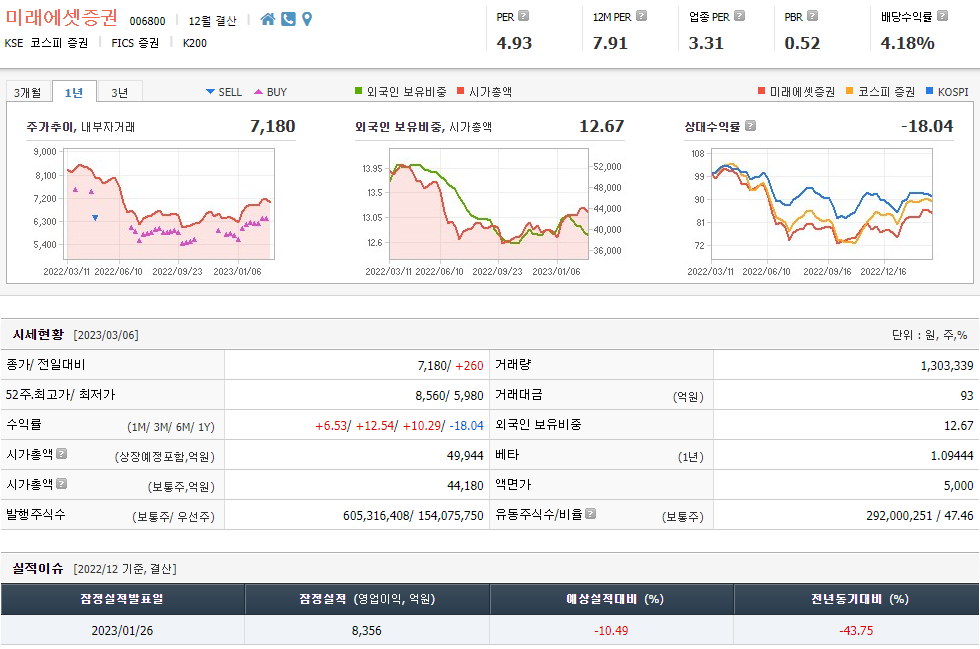
Task: Click the trading volume 1,303,339
Action: (947, 366)
